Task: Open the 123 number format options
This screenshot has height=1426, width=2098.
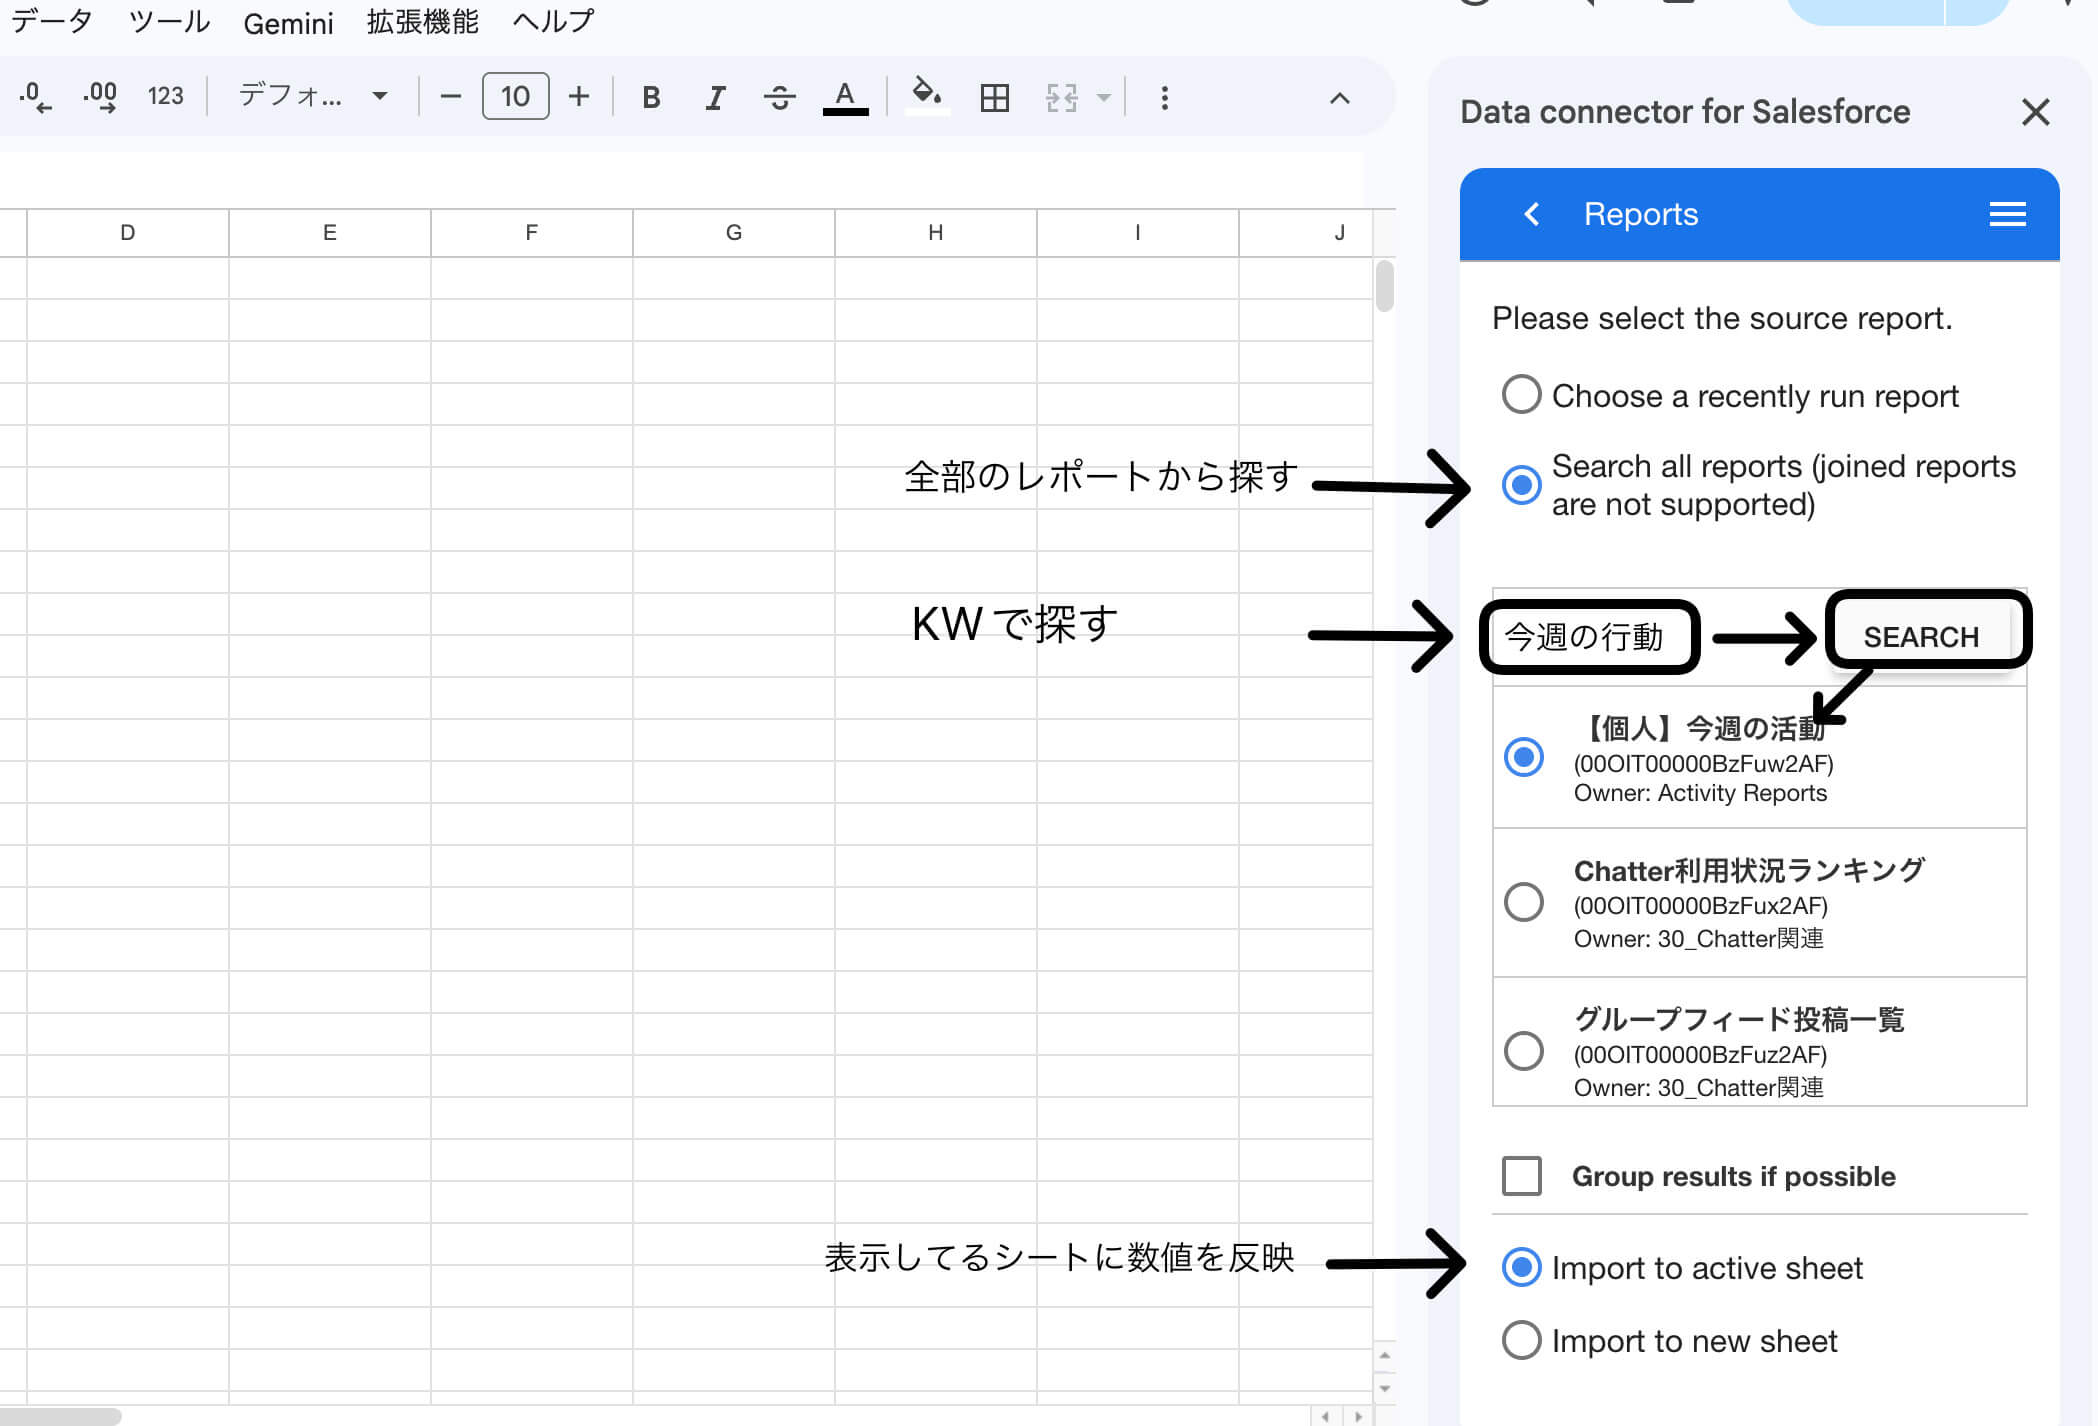Action: click(x=166, y=97)
